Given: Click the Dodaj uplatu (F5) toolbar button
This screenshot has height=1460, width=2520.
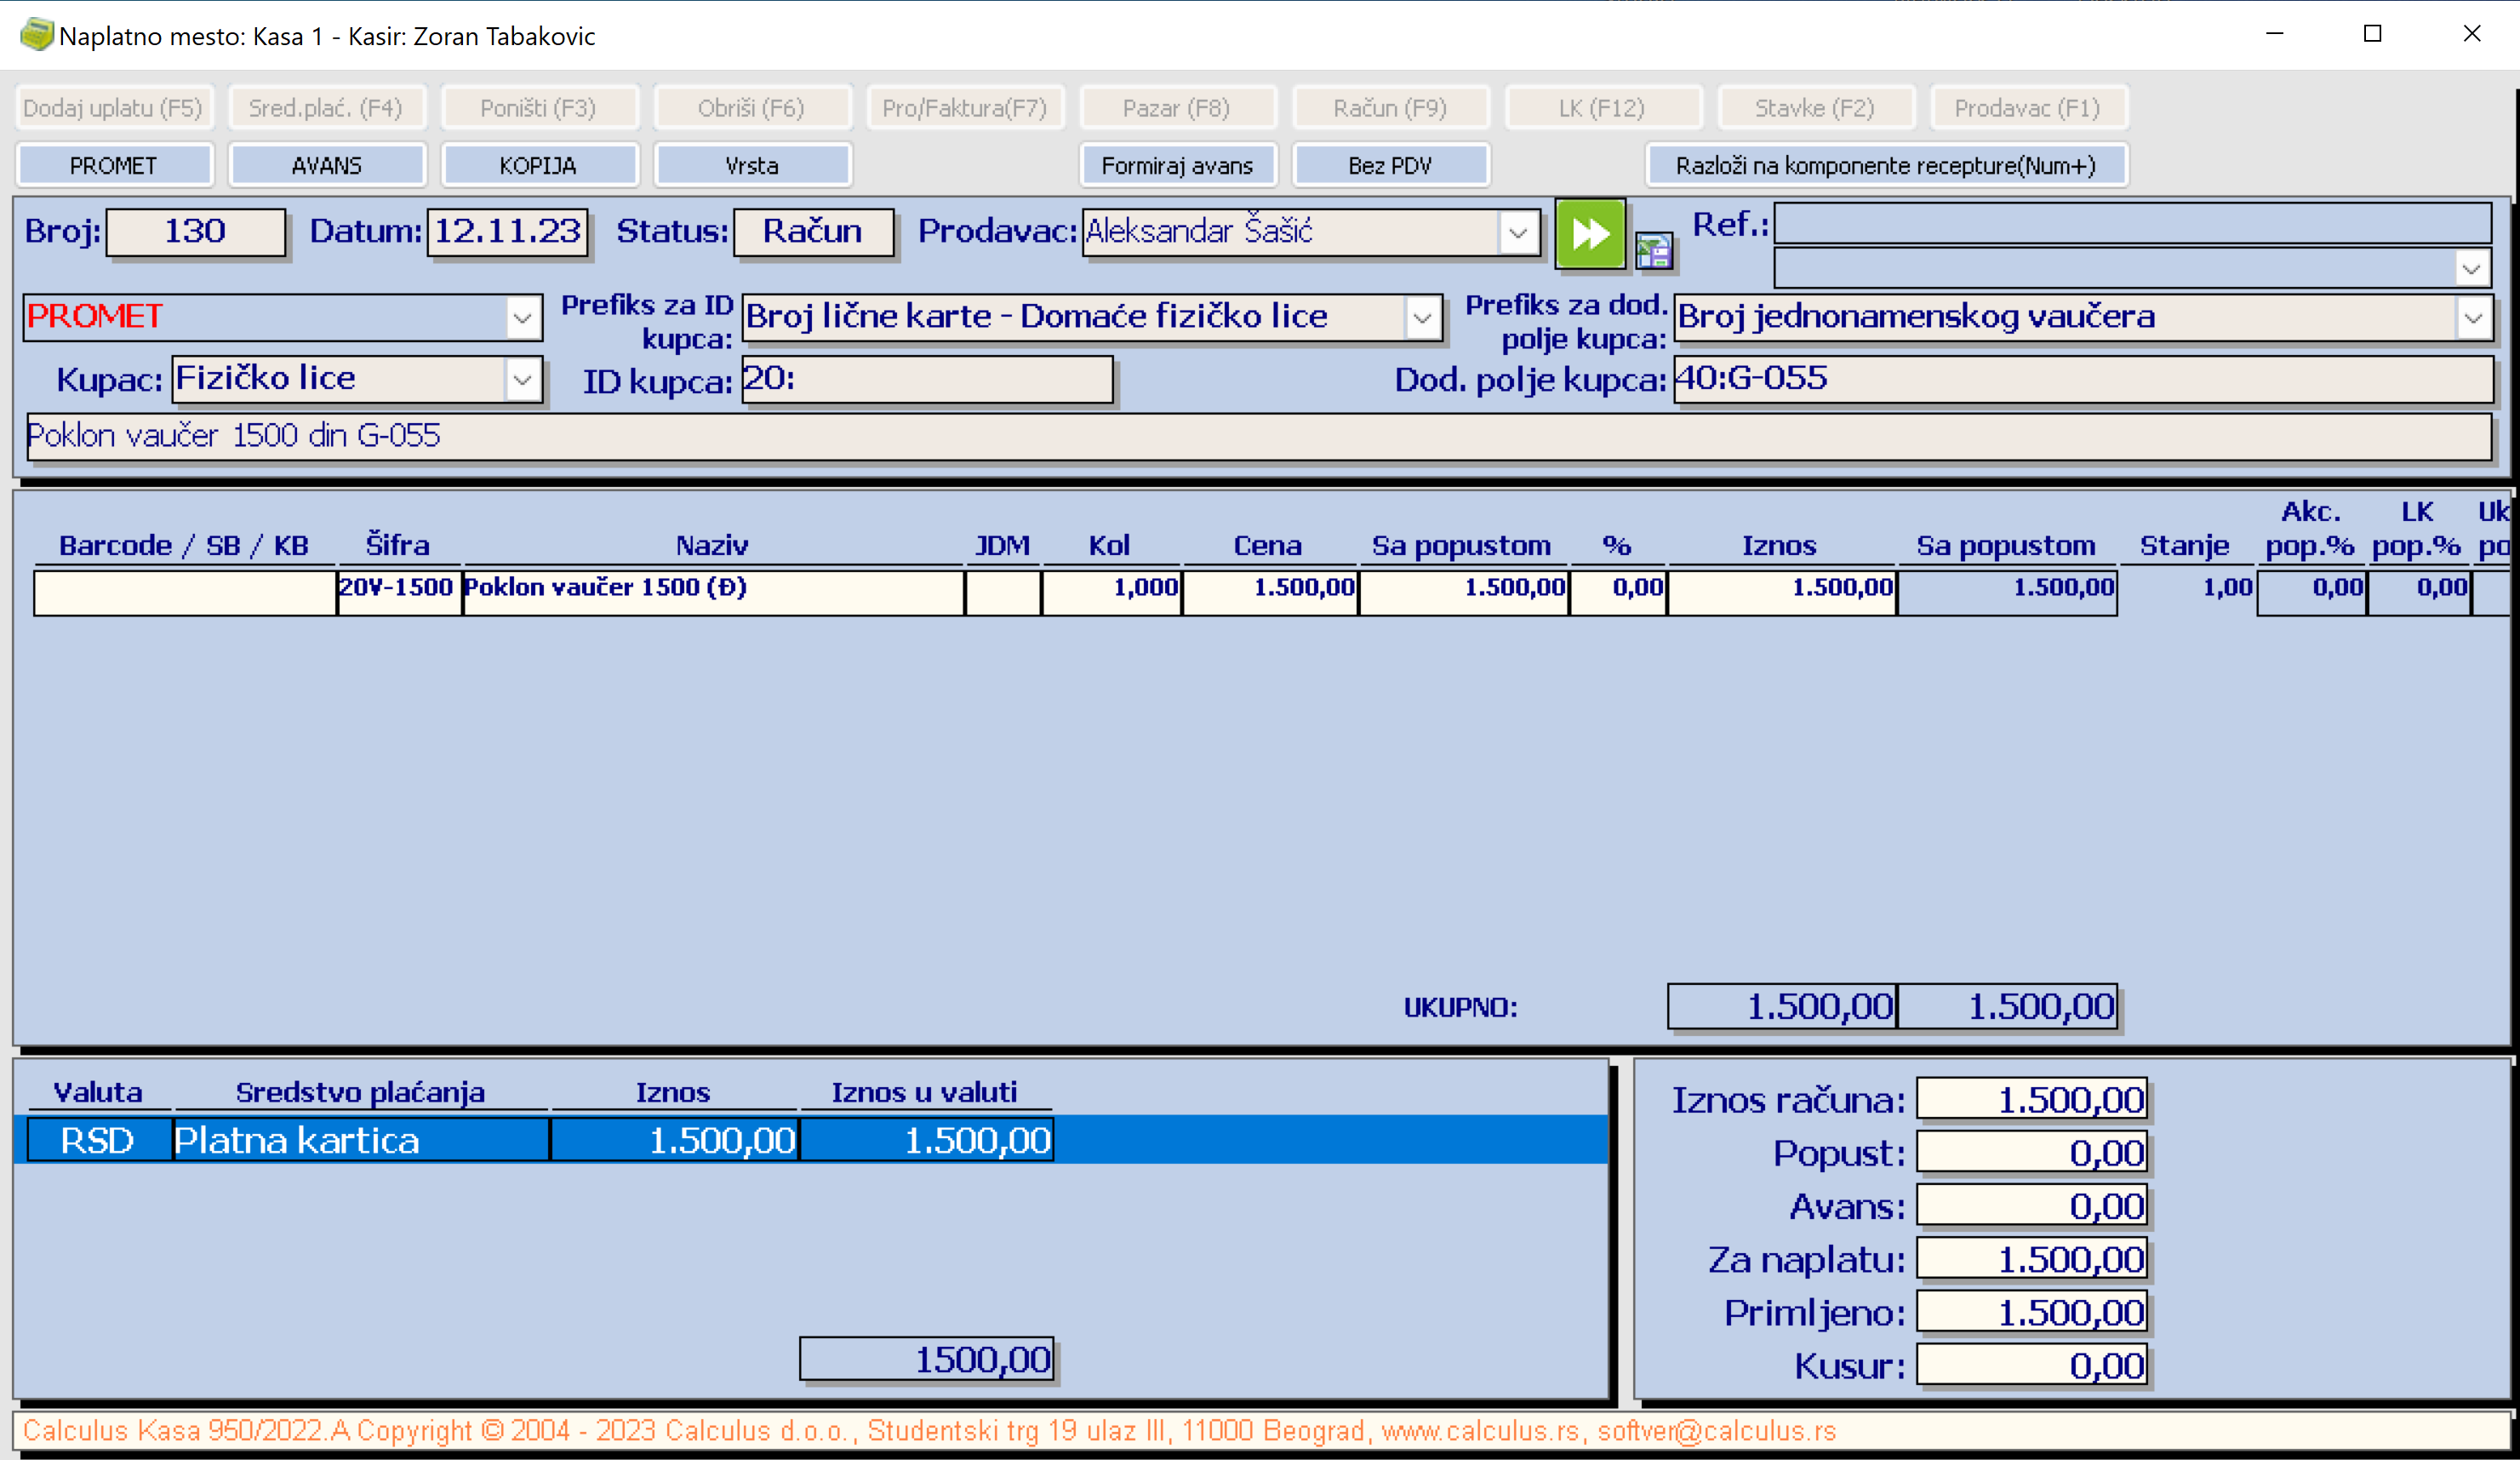Looking at the screenshot, I should tap(114, 108).
